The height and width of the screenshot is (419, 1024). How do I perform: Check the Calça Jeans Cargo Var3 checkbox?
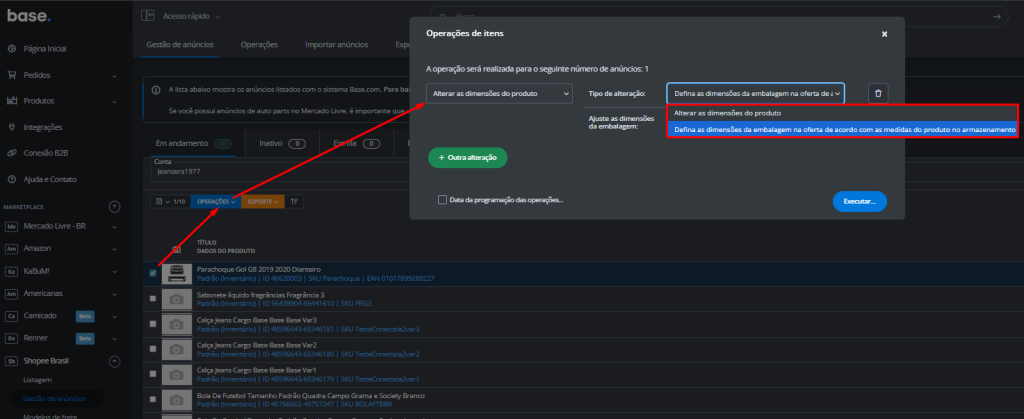click(153, 324)
